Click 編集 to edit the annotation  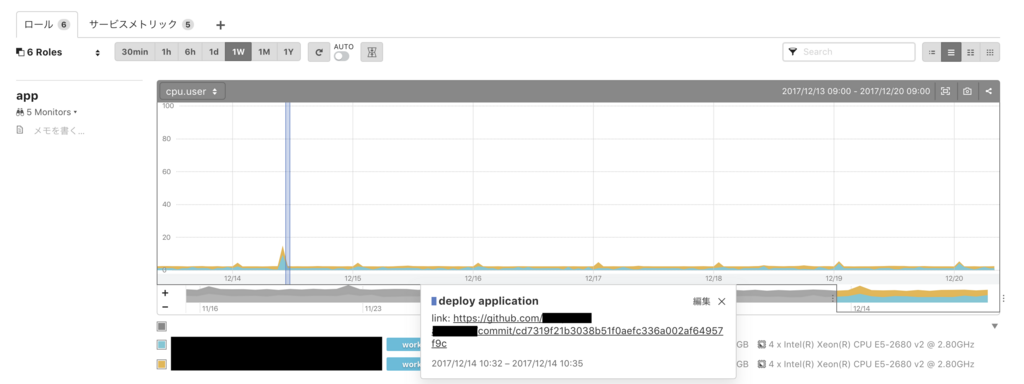[701, 301]
